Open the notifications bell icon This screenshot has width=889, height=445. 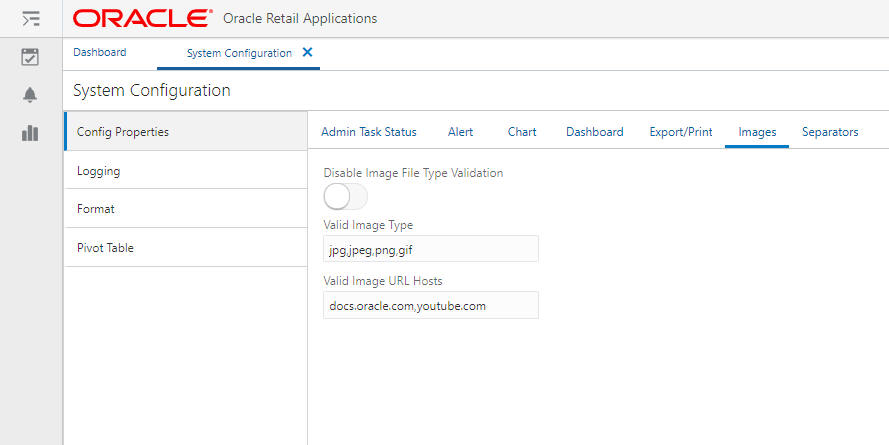(x=30, y=95)
